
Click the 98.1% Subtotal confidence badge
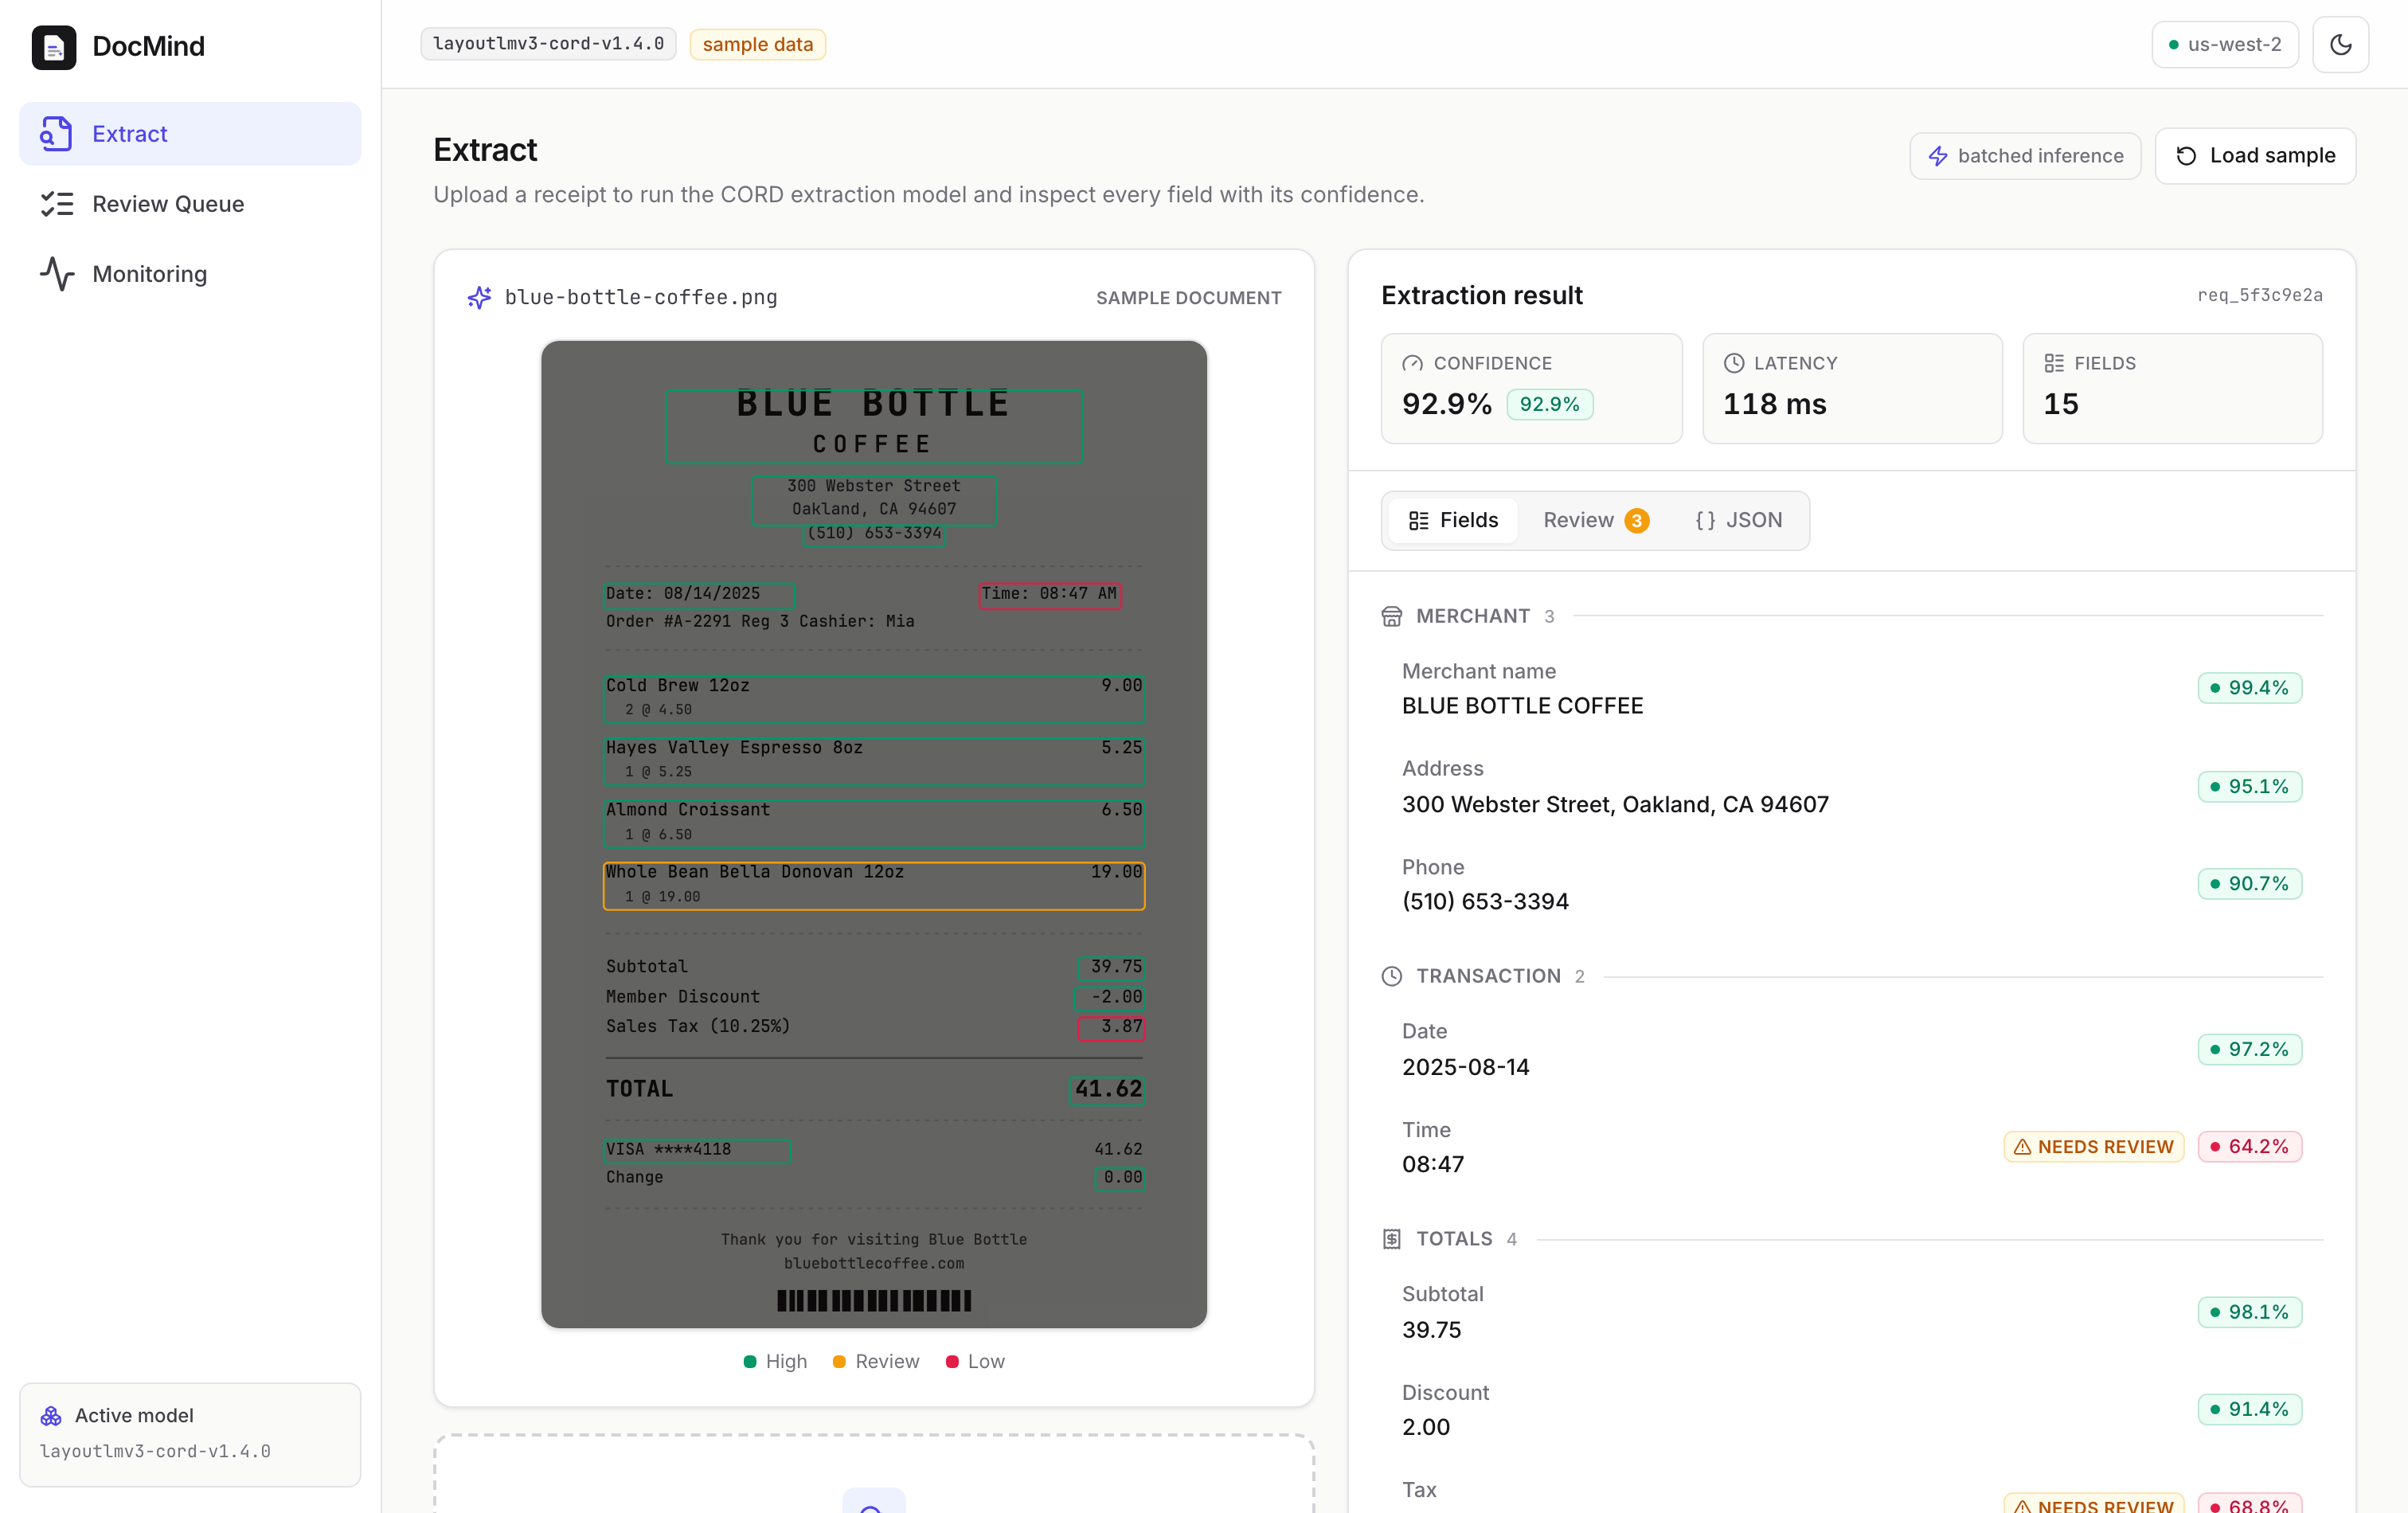(x=2249, y=1312)
